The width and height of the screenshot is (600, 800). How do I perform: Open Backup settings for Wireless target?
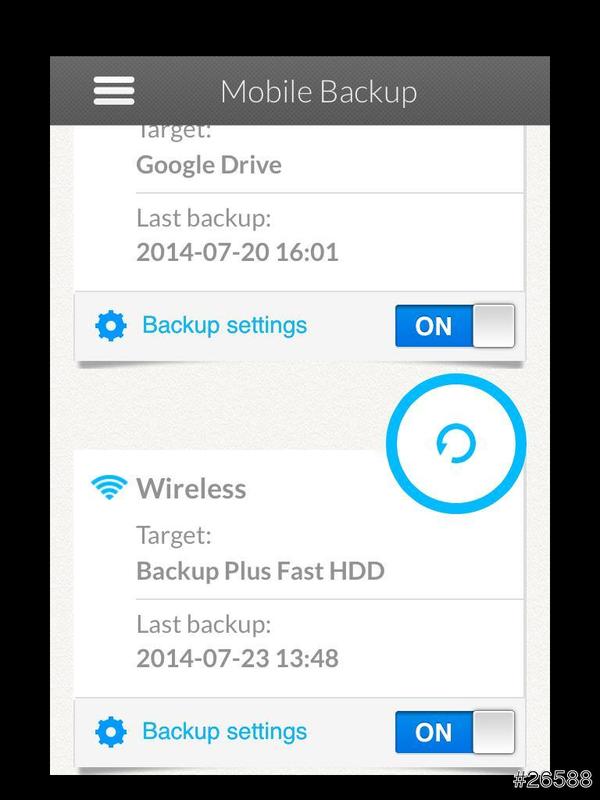(224, 731)
